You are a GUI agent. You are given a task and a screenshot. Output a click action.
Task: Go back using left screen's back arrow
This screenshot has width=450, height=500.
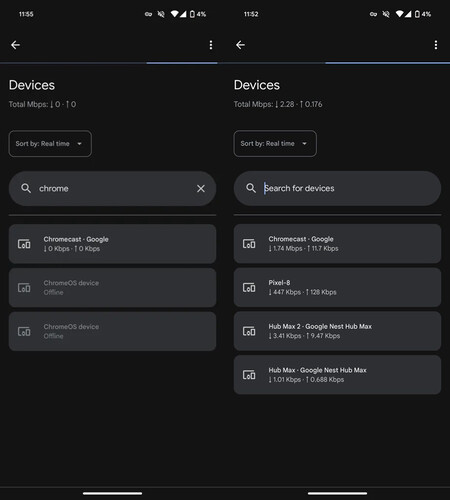[x=15, y=45]
